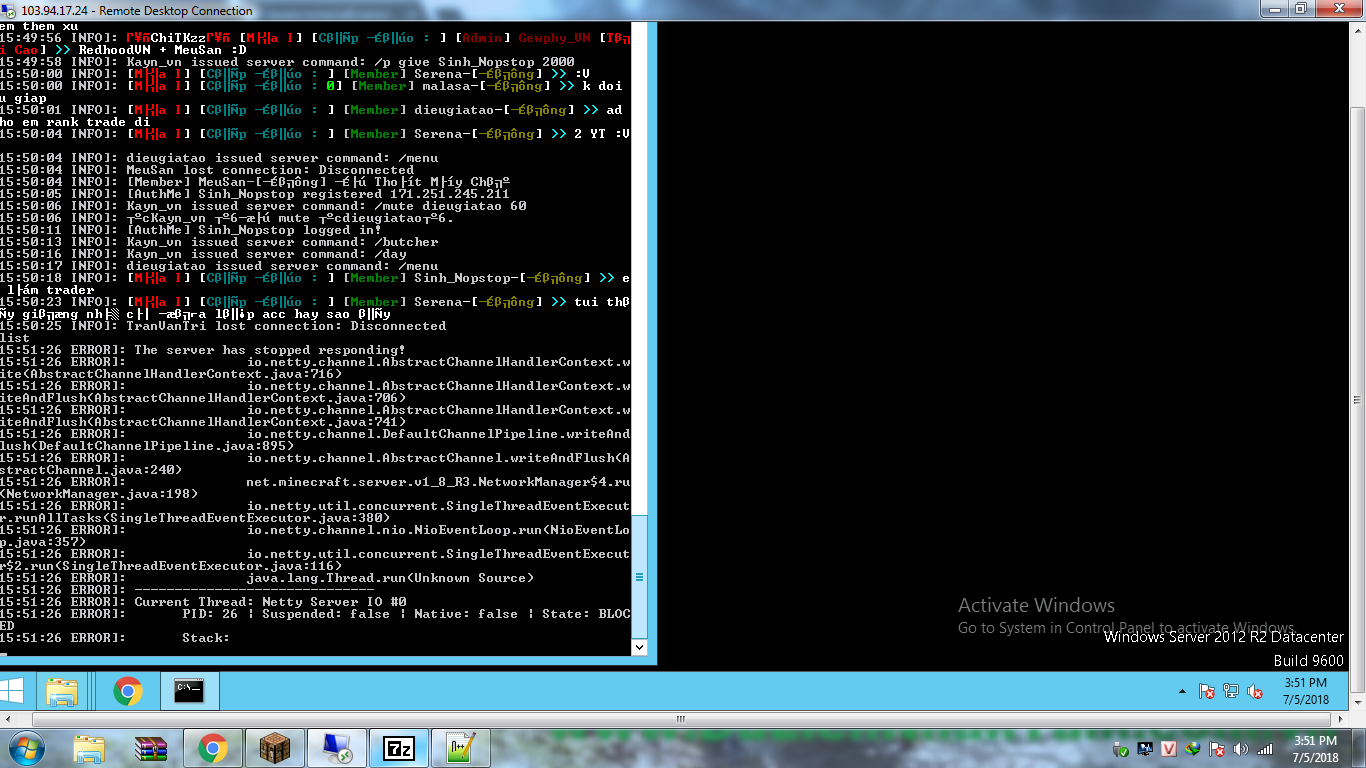This screenshot has width=1366, height=768.
Task: Open the Minecraft crafting table taskbar icon
Action: click(x=274, y=748)
